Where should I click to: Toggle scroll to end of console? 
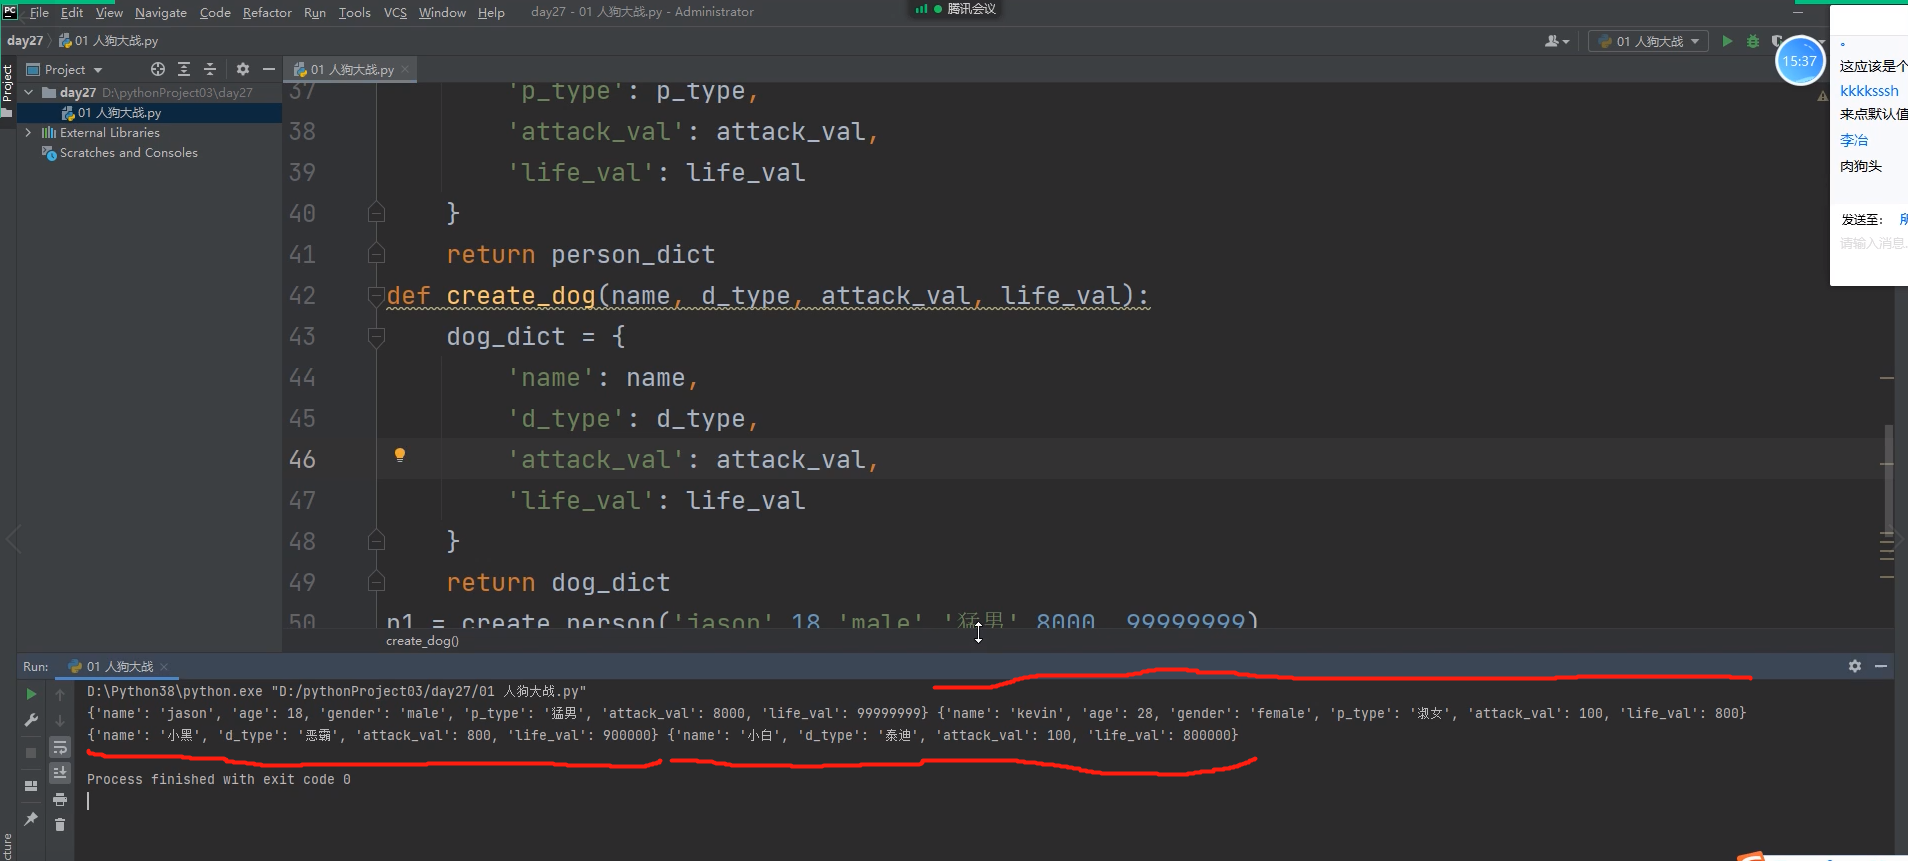(x=60, y=772)
